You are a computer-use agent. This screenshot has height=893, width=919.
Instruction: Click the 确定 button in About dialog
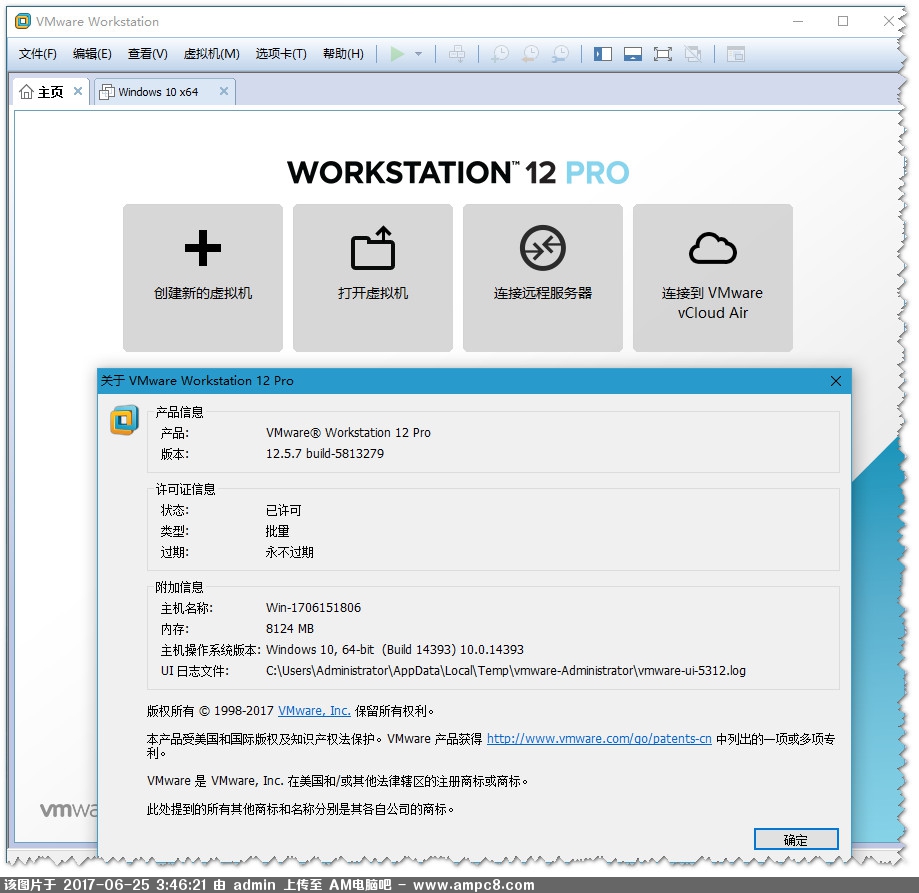(x=796, y=840)
